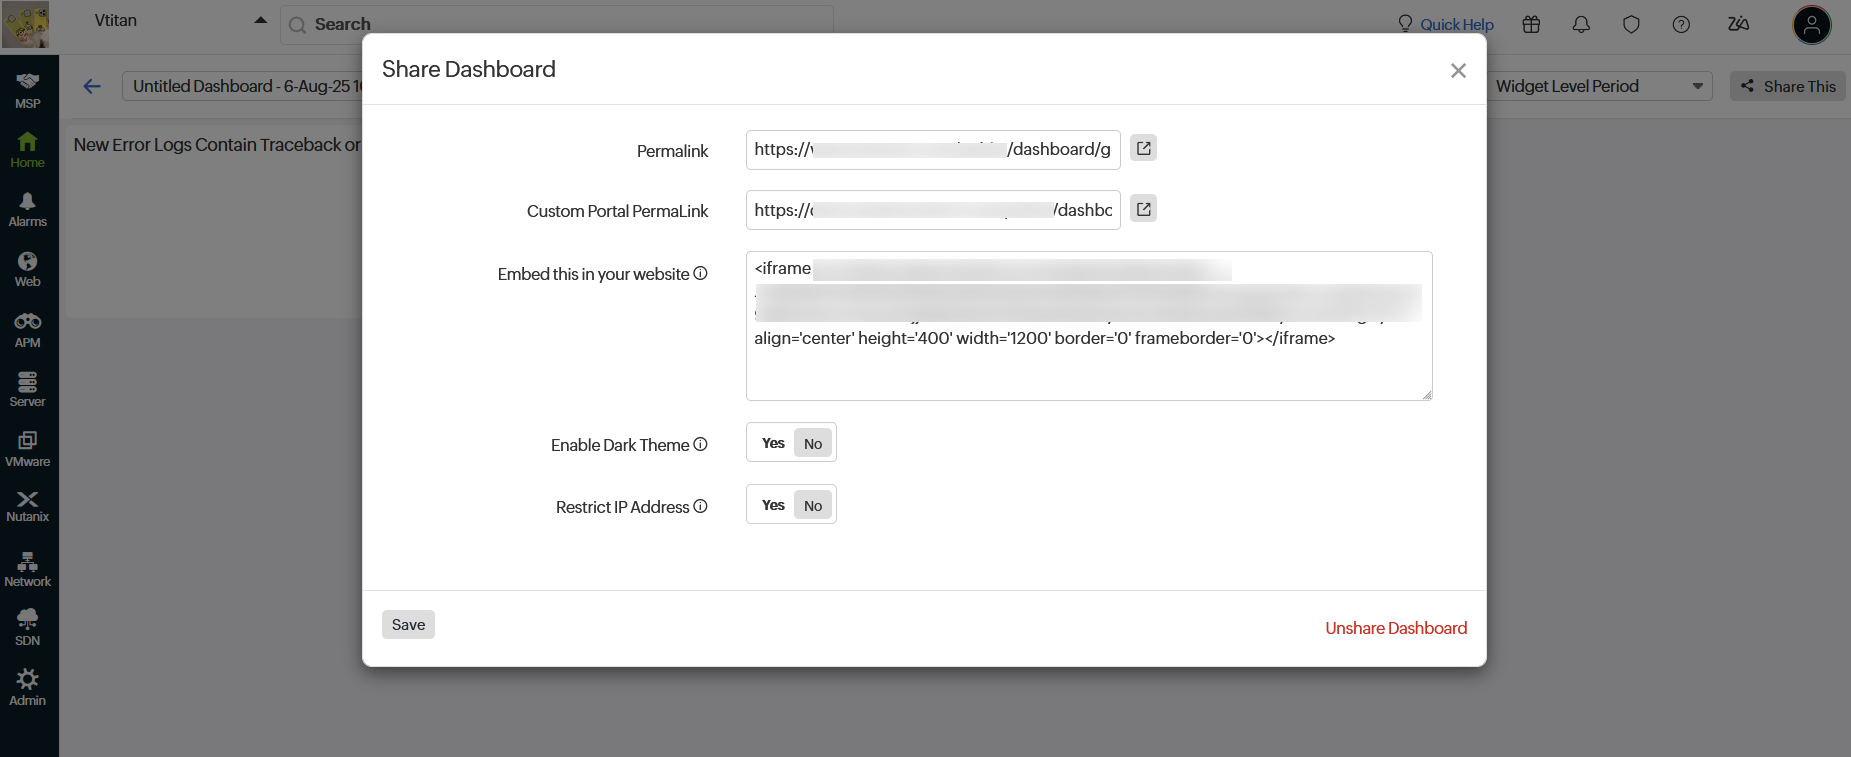Set Restrict IP Address to Yes

coord(773,505)
